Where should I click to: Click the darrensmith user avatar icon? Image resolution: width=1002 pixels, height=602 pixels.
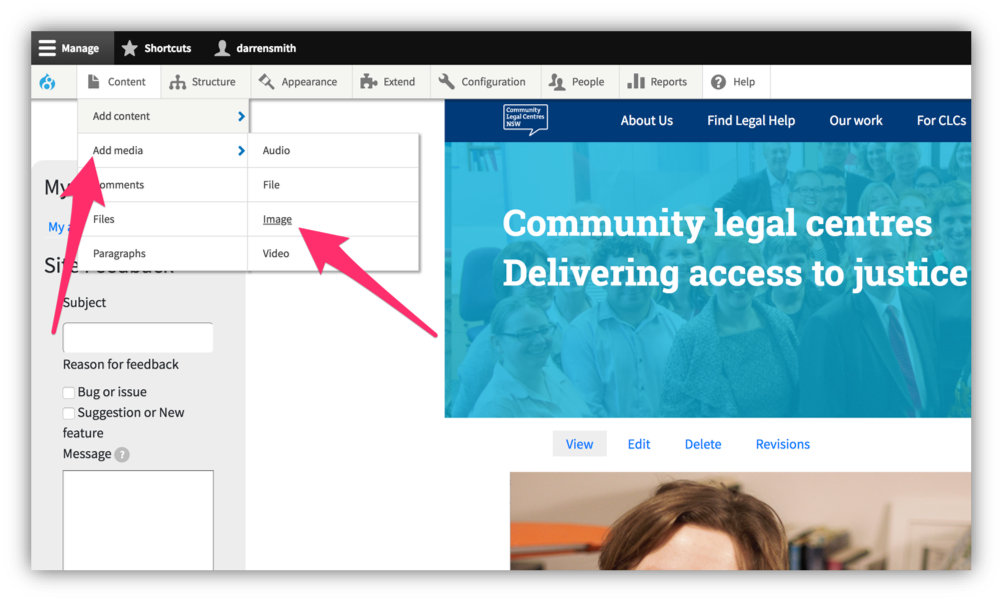(222, 48)
